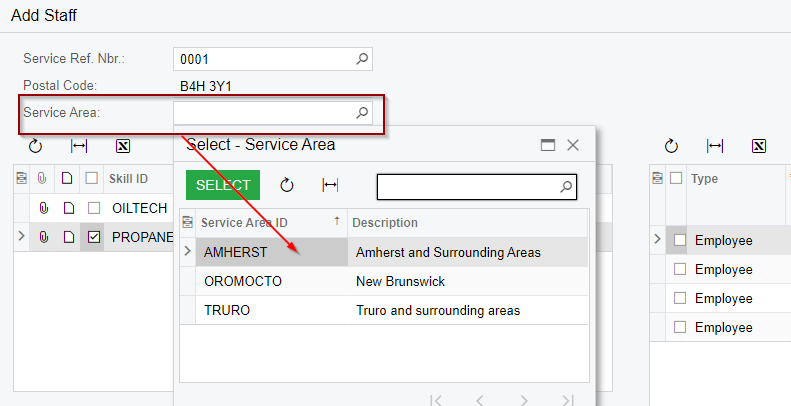
Task: Expand the AMHERST row arrow
Action: click(x=187, y=252)
